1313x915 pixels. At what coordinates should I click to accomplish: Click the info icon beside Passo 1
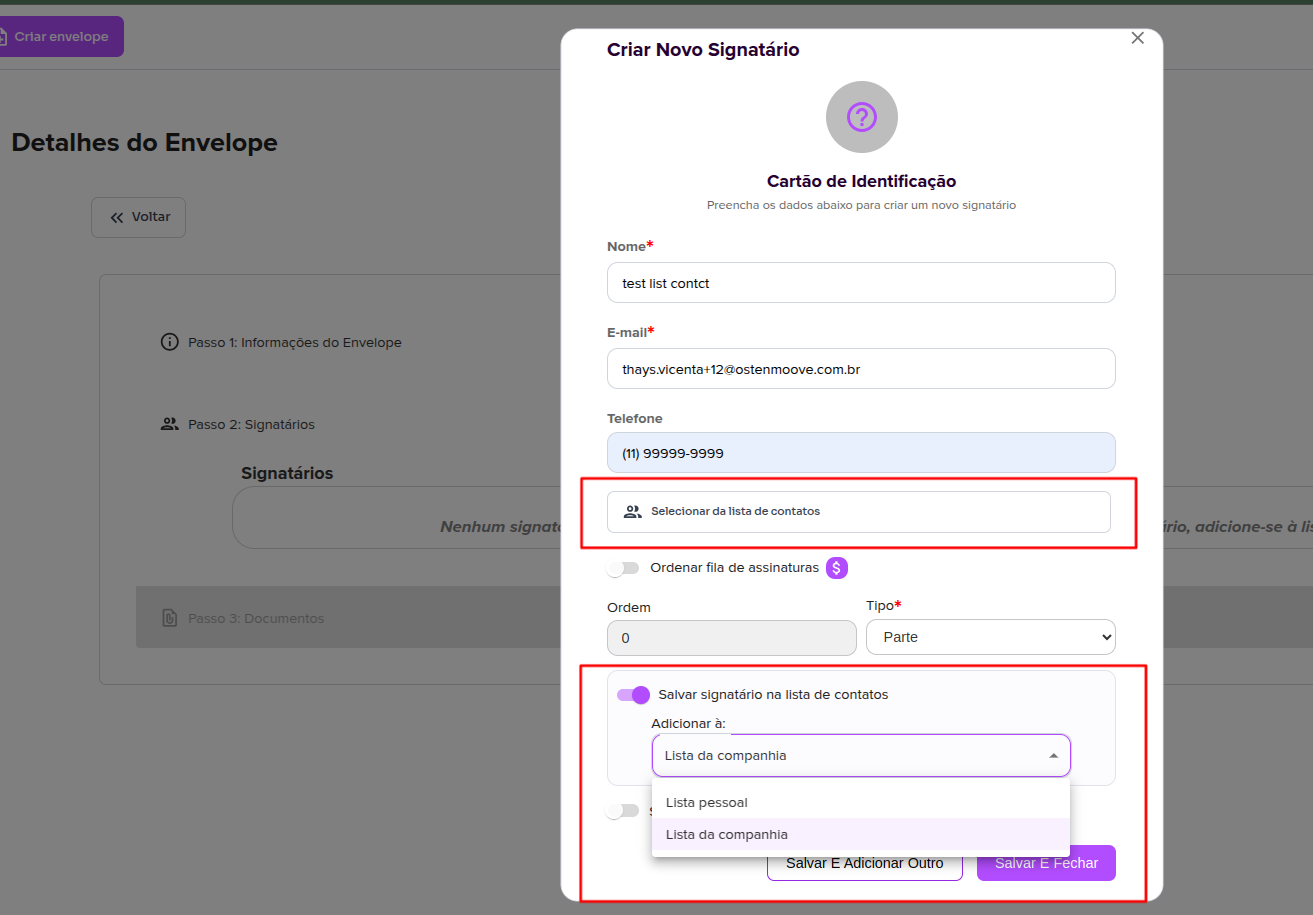click(x=169, y=342)
